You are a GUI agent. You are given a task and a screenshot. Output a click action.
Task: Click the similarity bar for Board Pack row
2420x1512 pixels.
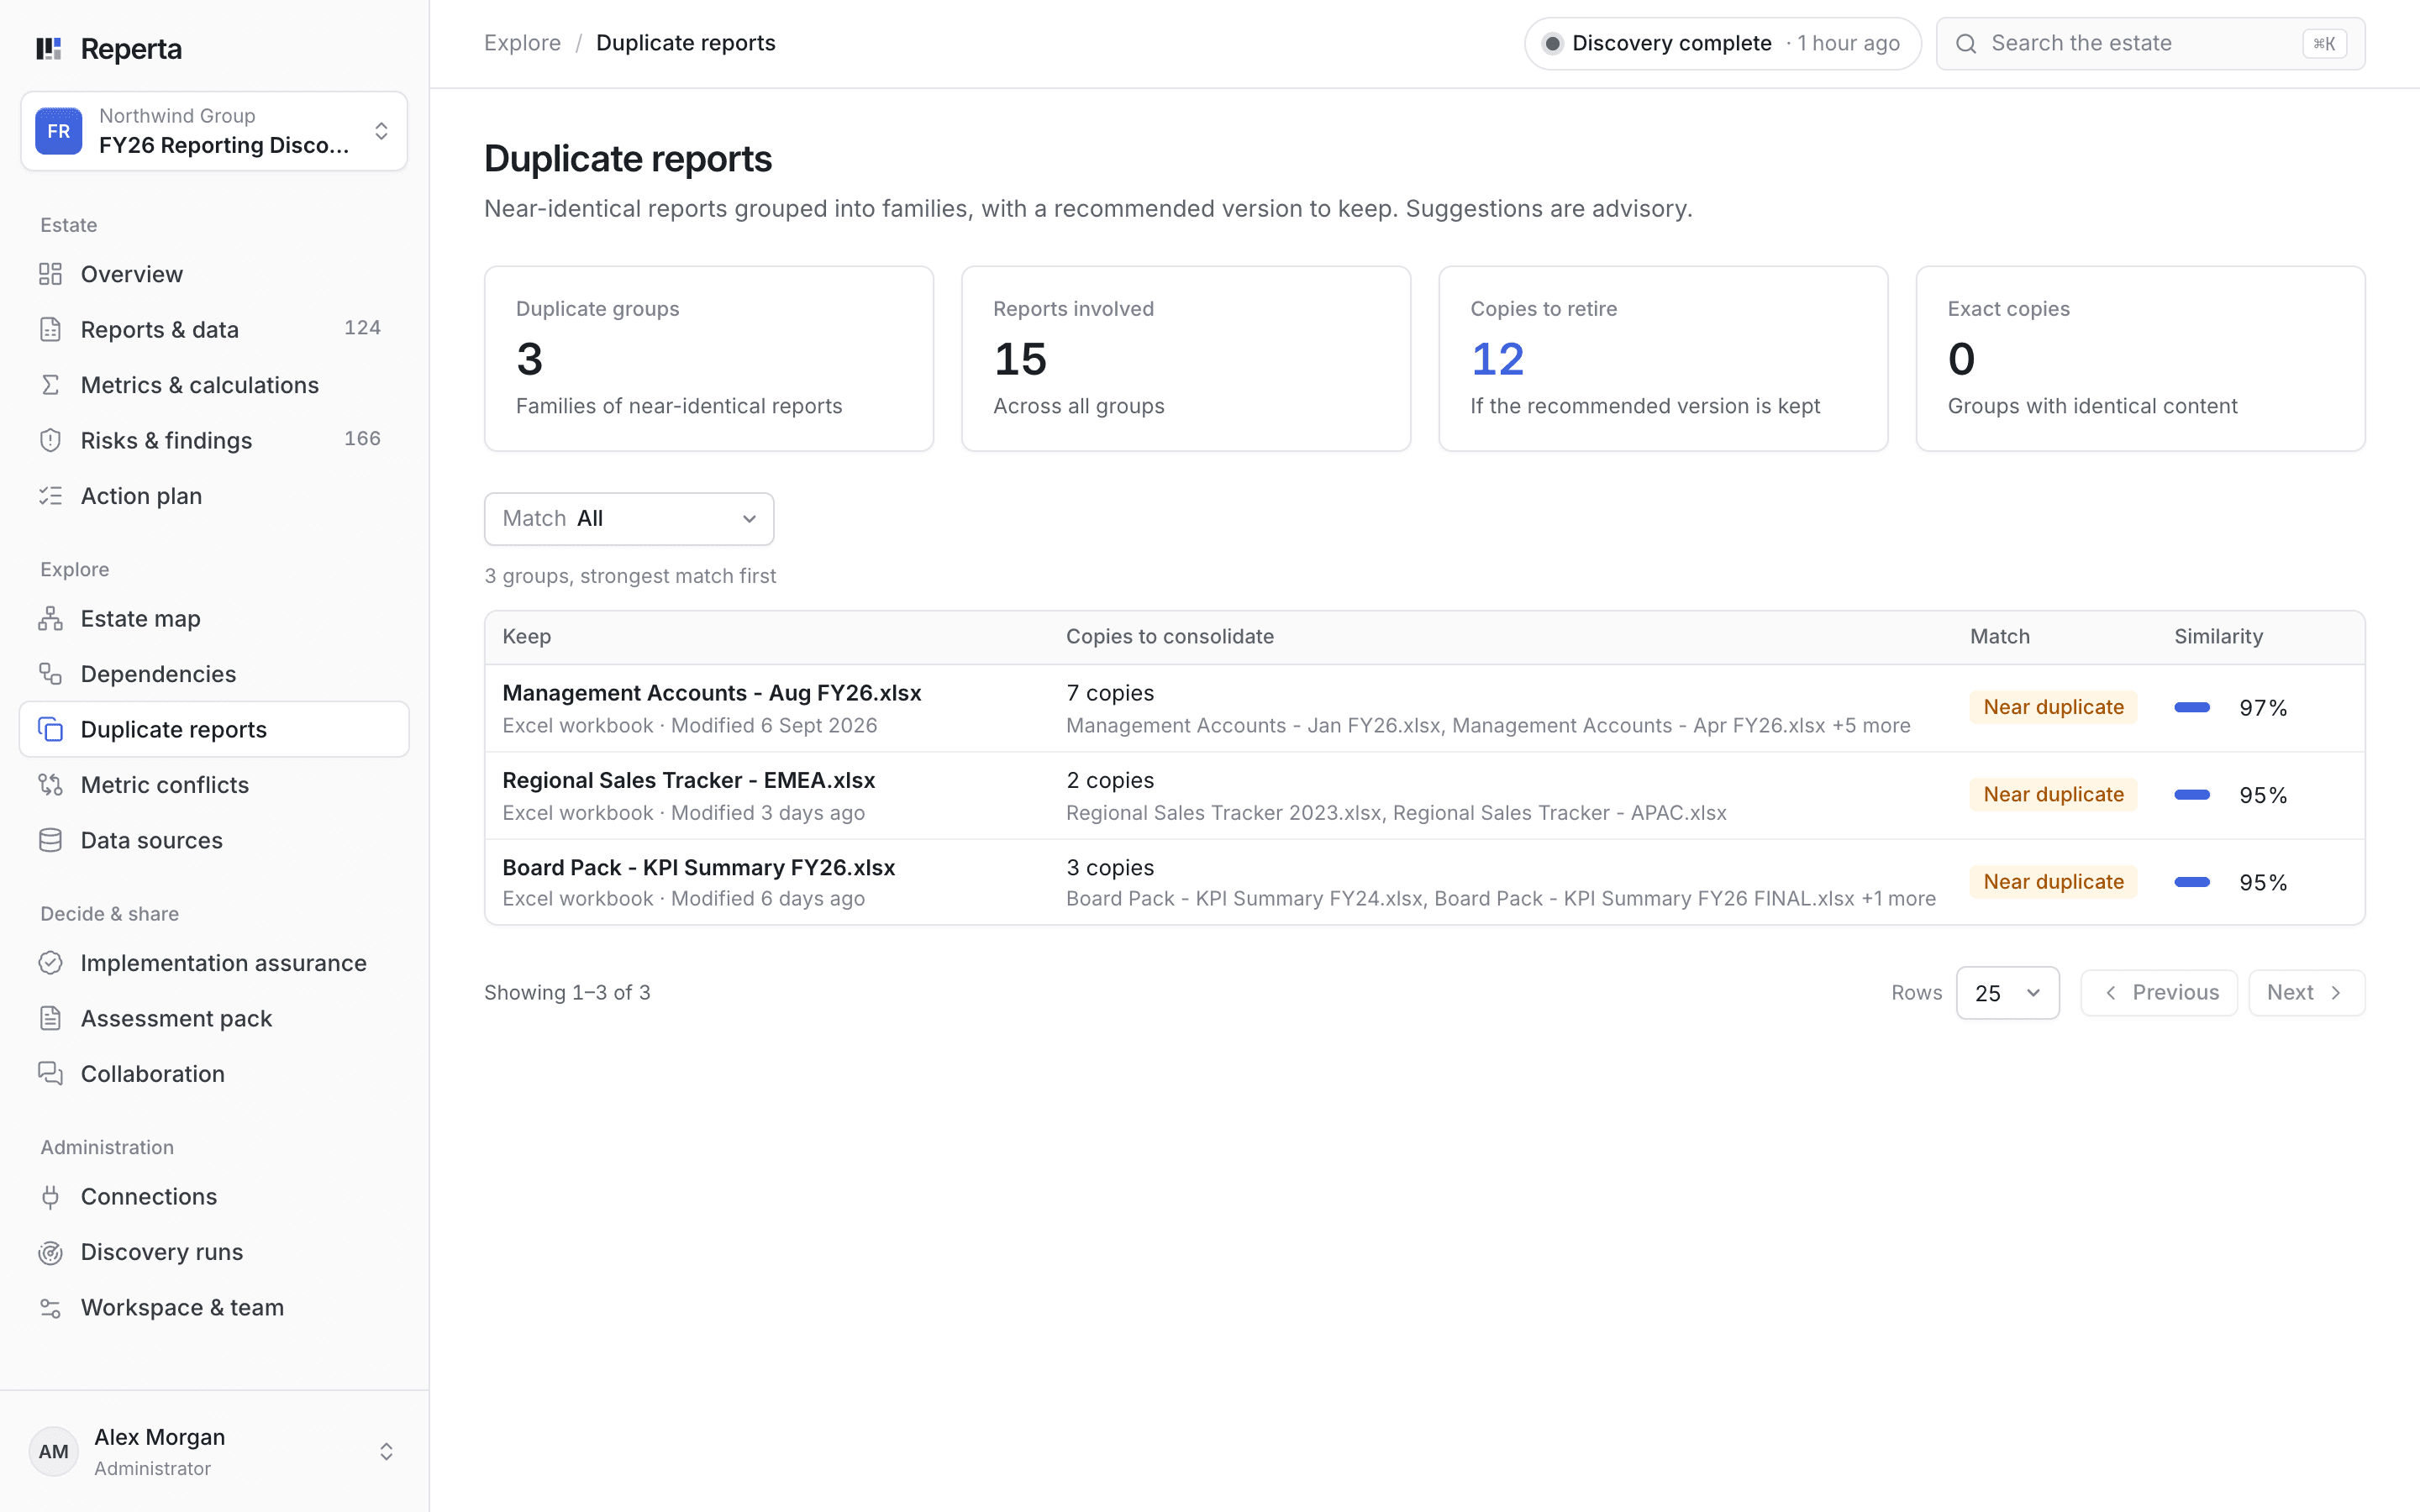[x=2192, y=882]
